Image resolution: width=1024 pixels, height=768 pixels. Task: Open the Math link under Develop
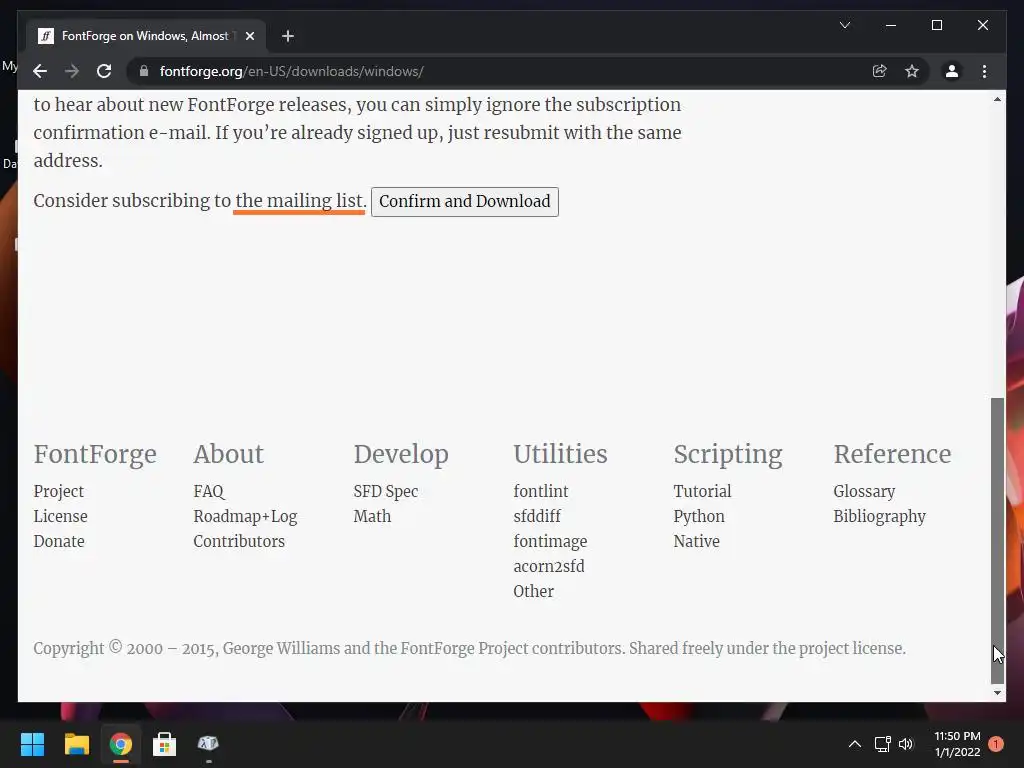372,517
